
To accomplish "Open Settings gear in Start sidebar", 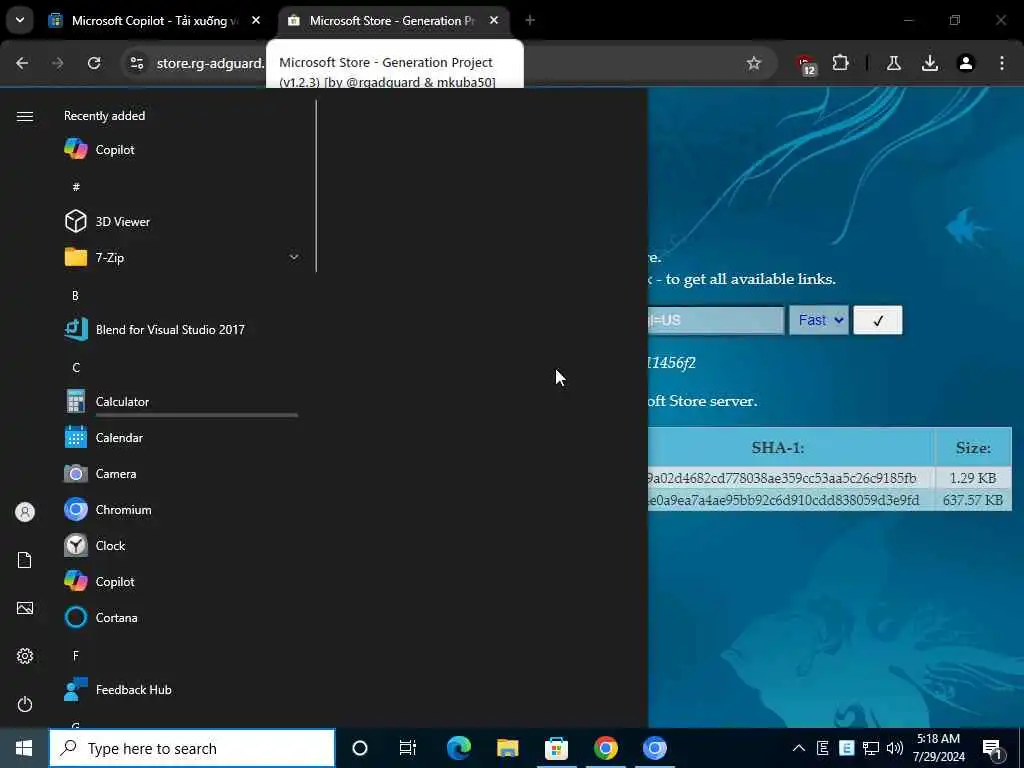I will pos(25,656).
